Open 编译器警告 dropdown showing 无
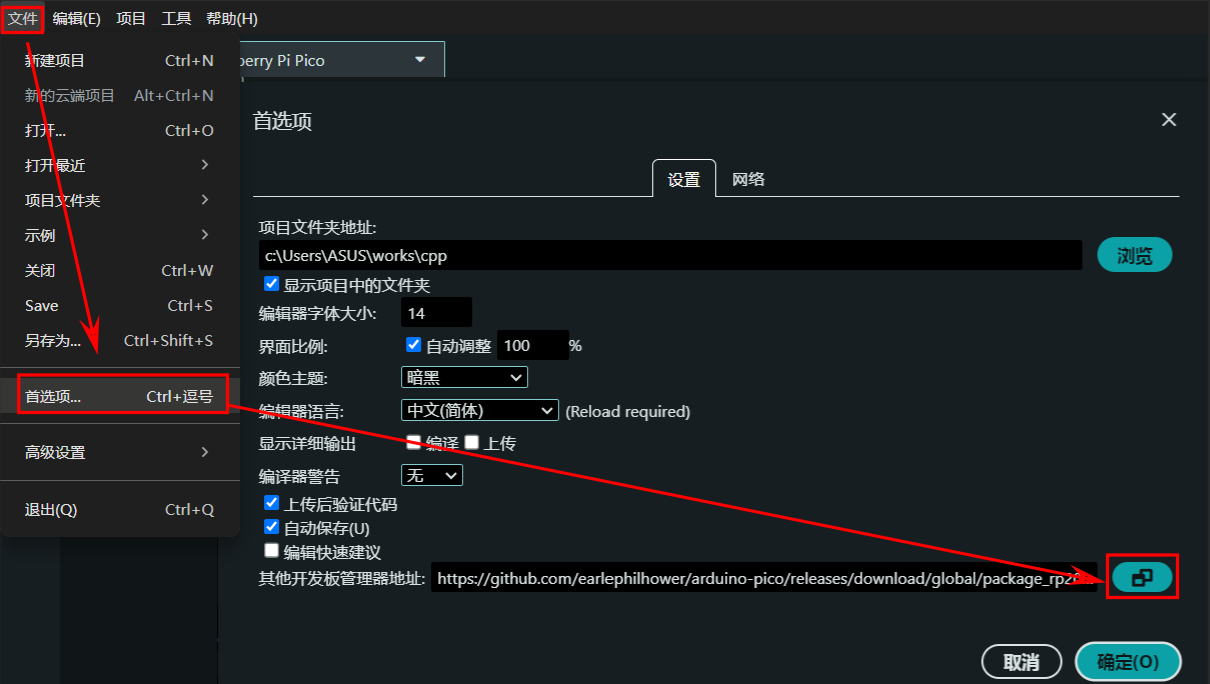1210x684 pixels. point(432,475)
